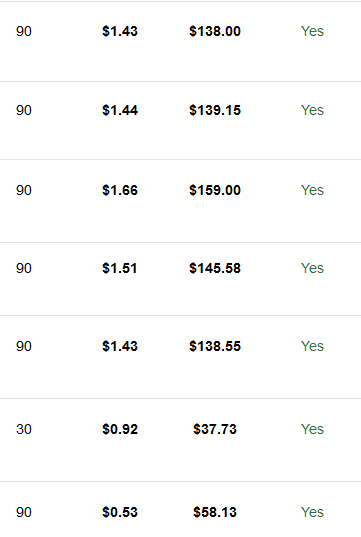Select the $1.44 per-unit price
361x537 pixels.
[120, 110]
